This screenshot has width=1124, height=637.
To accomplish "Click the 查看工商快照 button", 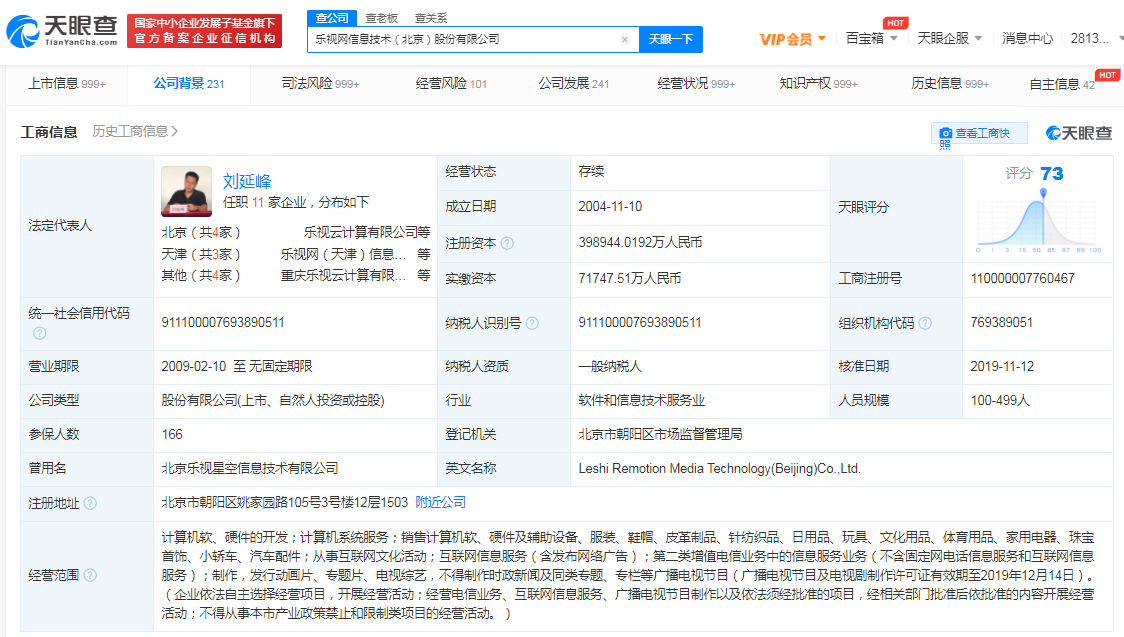I will [x=979, y=133].
